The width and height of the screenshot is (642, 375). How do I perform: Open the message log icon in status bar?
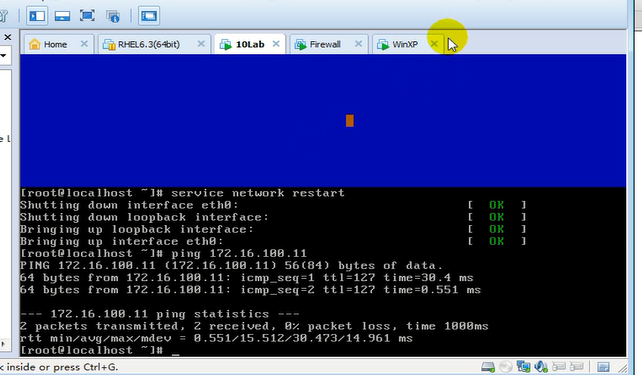[603, 367]
